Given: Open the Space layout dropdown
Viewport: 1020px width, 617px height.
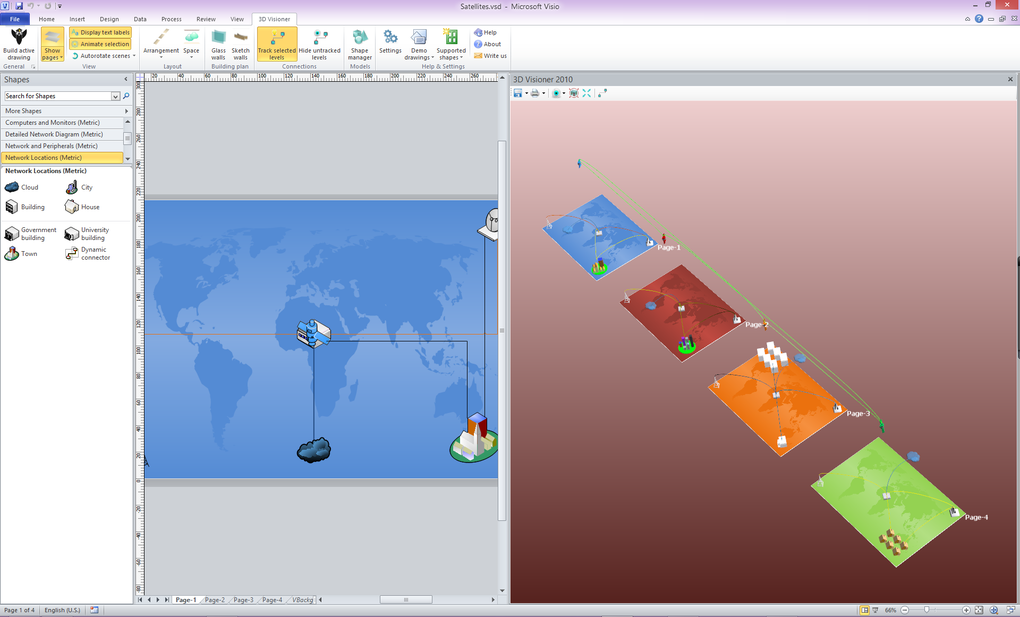Looking at the screenshot, I should click(x=191, y=44).
